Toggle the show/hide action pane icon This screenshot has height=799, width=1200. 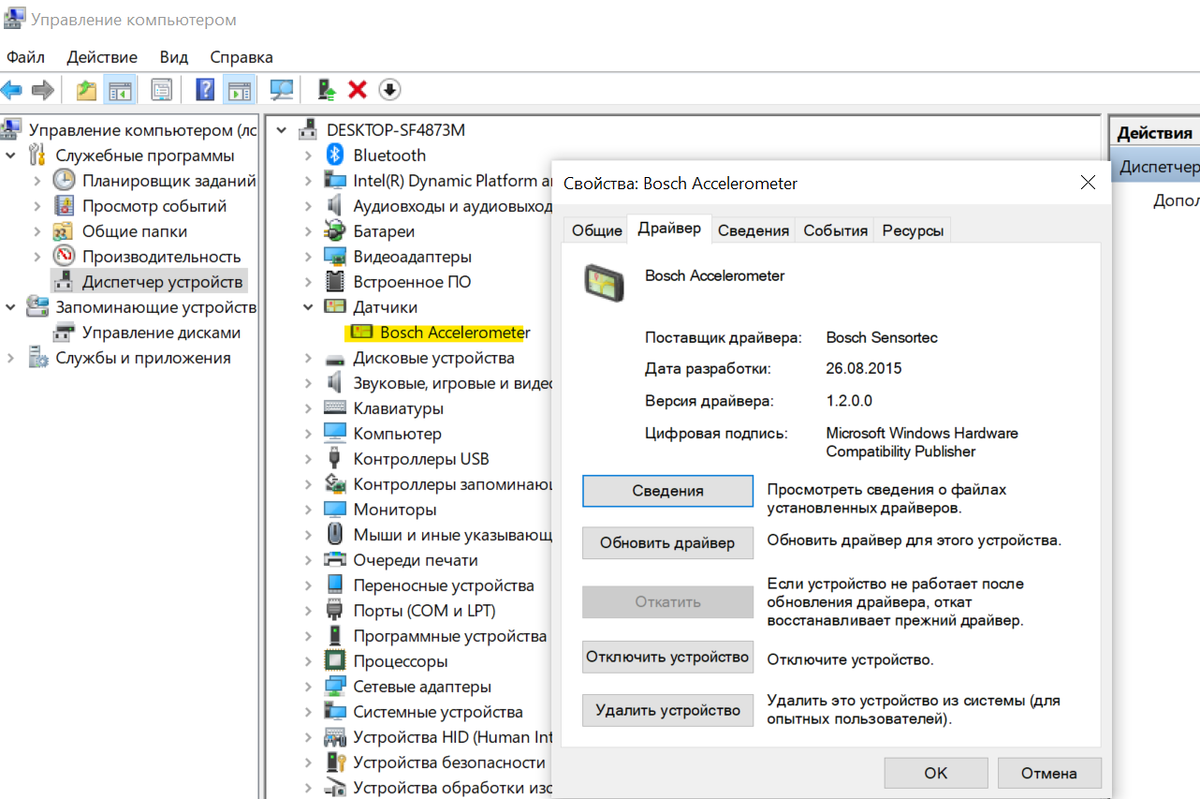click(x=238, y=90)
